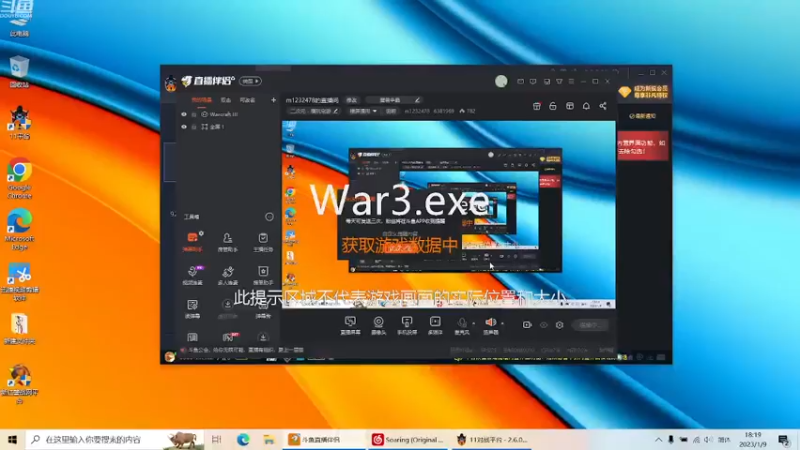Add a 摄像头 camera source
800x450 pixels.
click(x=379, y=326)
